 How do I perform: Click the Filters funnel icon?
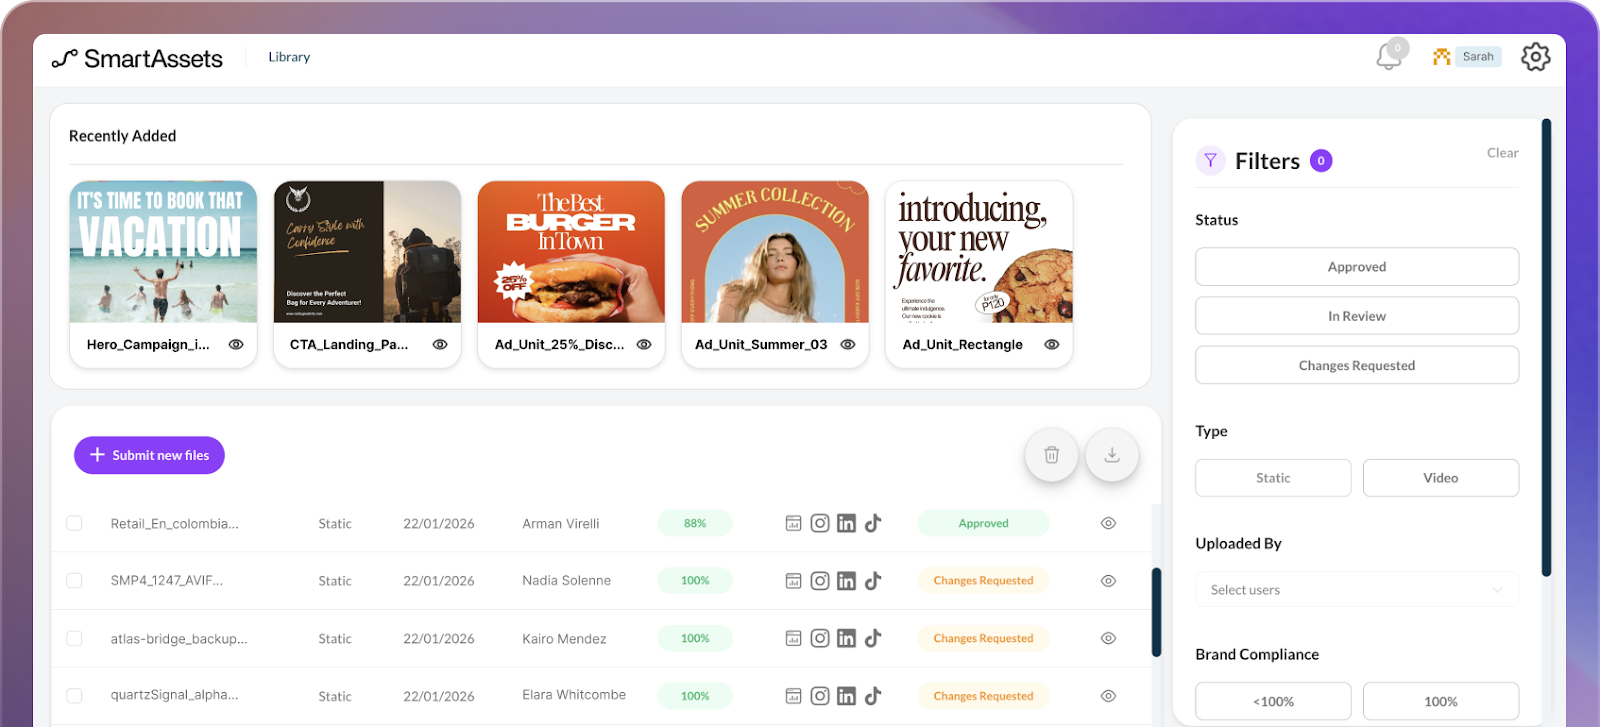point(1211,160)
